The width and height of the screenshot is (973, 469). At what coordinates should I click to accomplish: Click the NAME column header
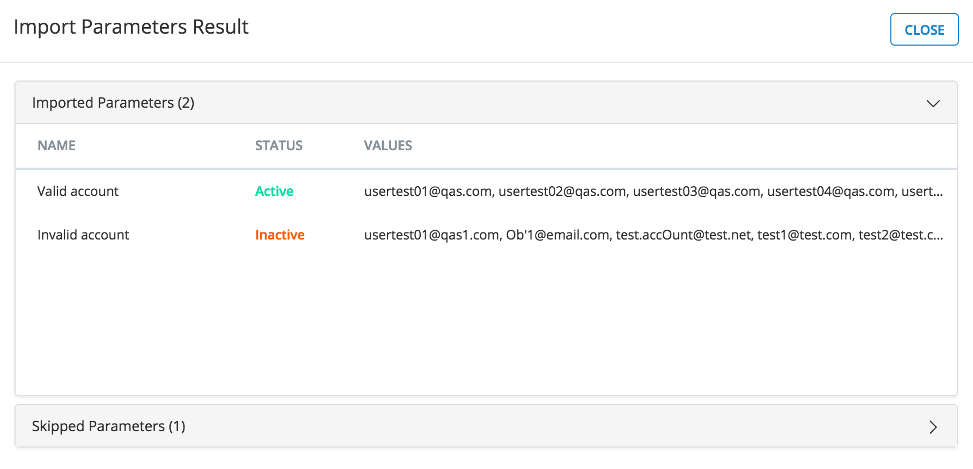[x=56, y=146]
